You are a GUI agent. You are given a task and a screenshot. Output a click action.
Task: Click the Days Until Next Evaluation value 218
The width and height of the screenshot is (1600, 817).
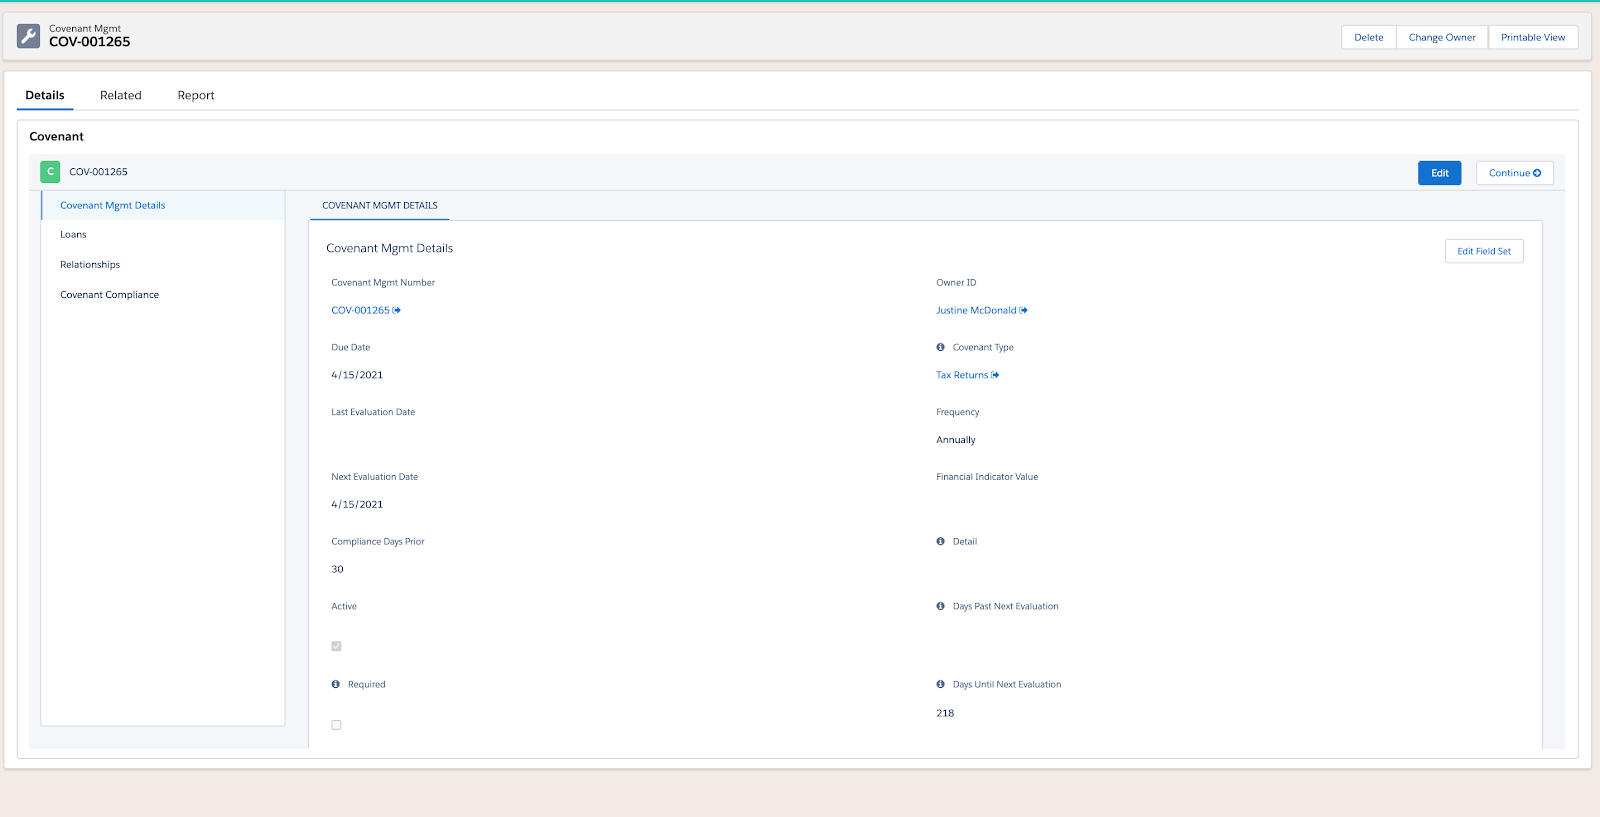point(945,713)
